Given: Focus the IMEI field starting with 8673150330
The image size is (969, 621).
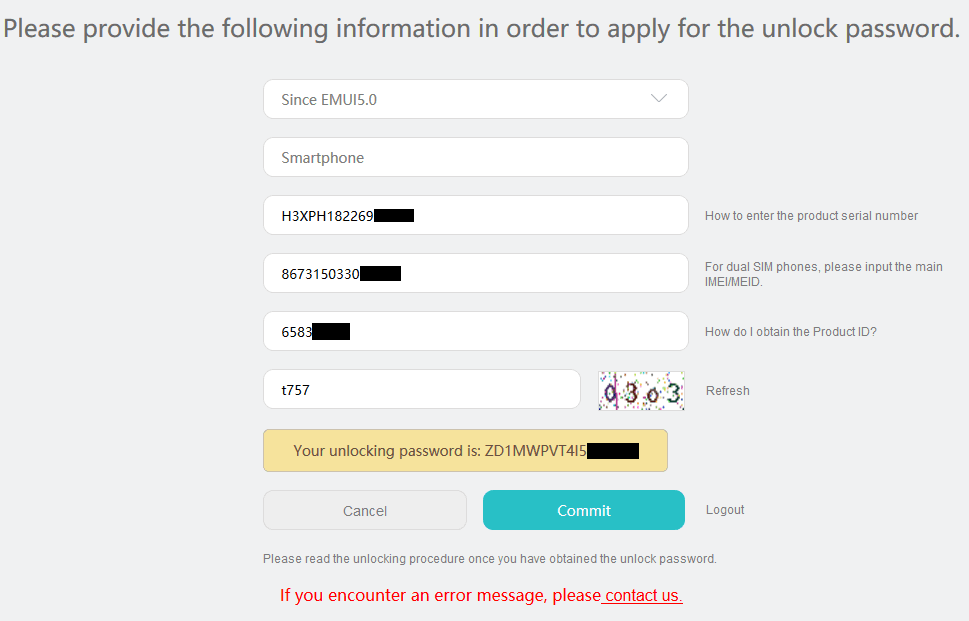Looking at the screenshot, I should pyautogui.click(x=476, y=273).
